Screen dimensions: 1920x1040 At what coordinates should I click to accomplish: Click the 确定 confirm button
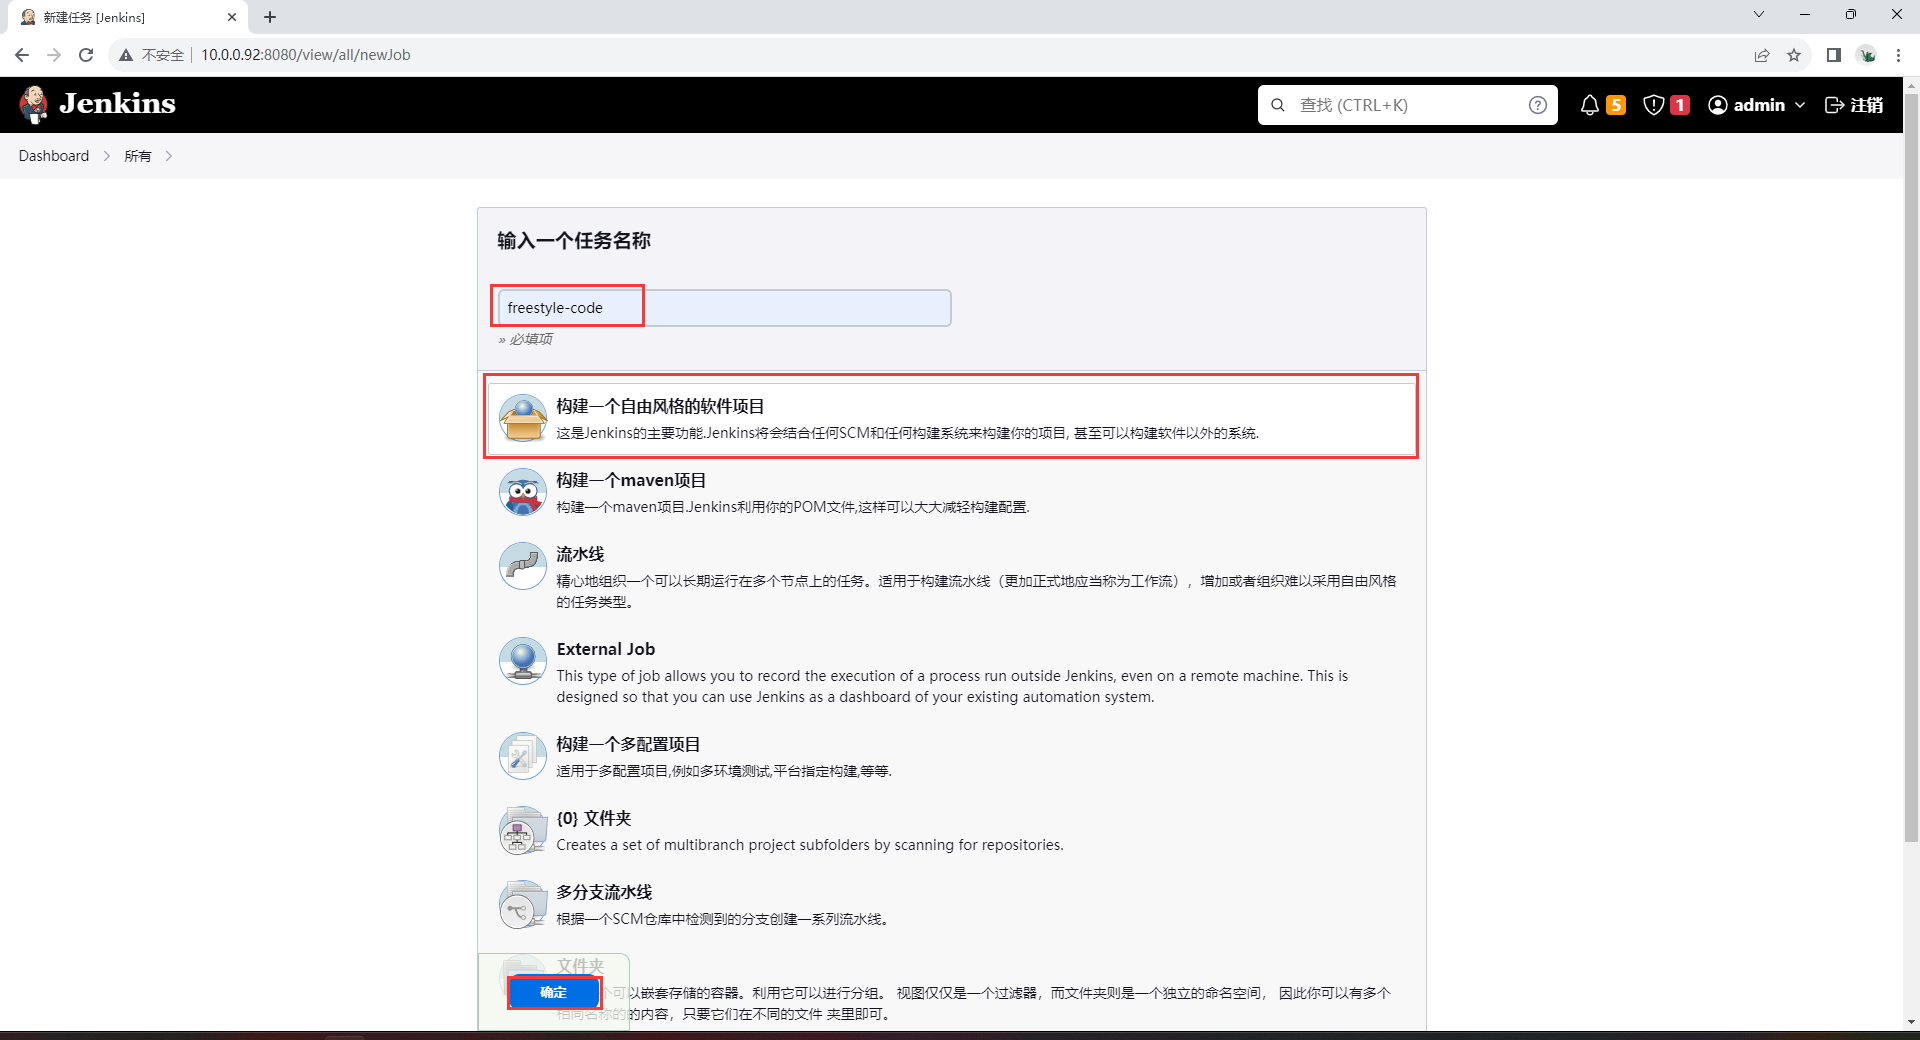coord(554,992)
